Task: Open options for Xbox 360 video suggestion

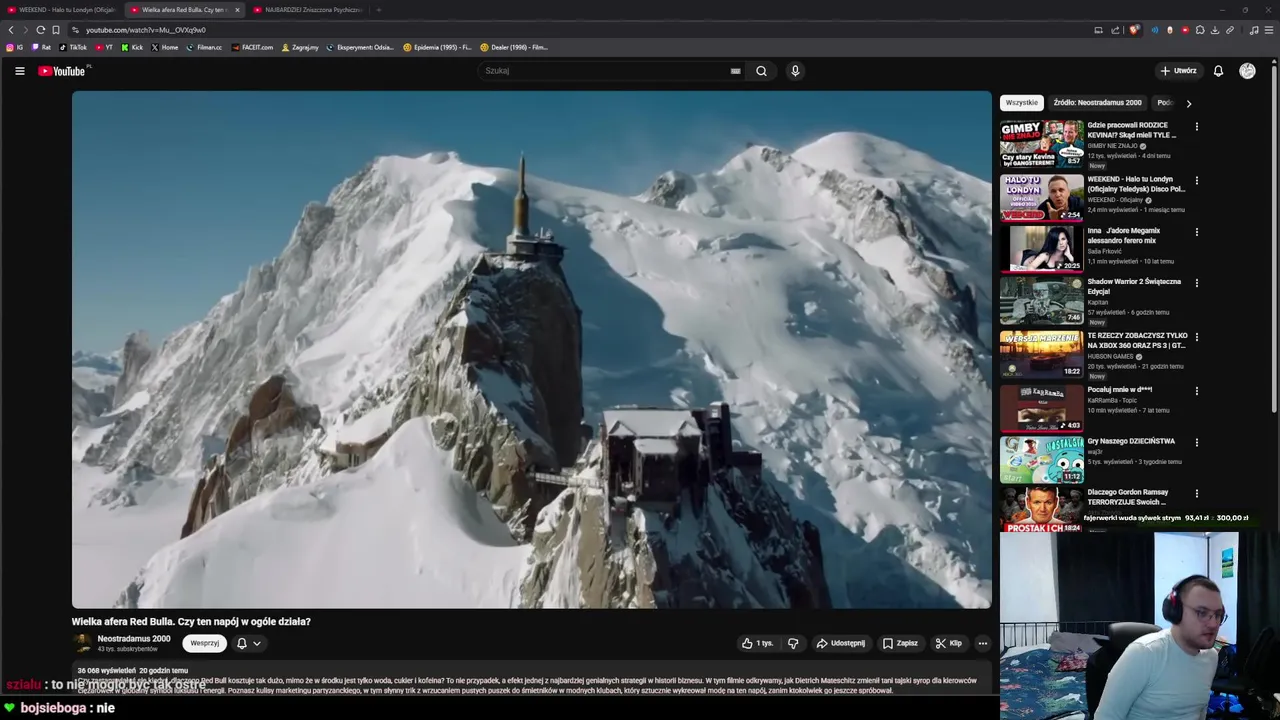Action: [x=1196, y=337]
